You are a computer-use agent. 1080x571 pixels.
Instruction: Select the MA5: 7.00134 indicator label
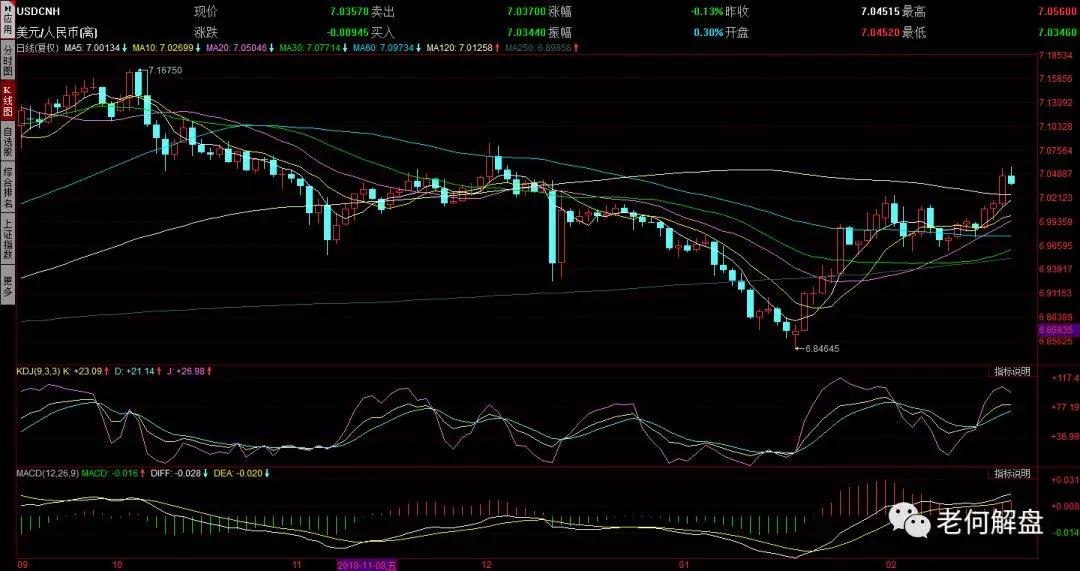coord(92,48)
